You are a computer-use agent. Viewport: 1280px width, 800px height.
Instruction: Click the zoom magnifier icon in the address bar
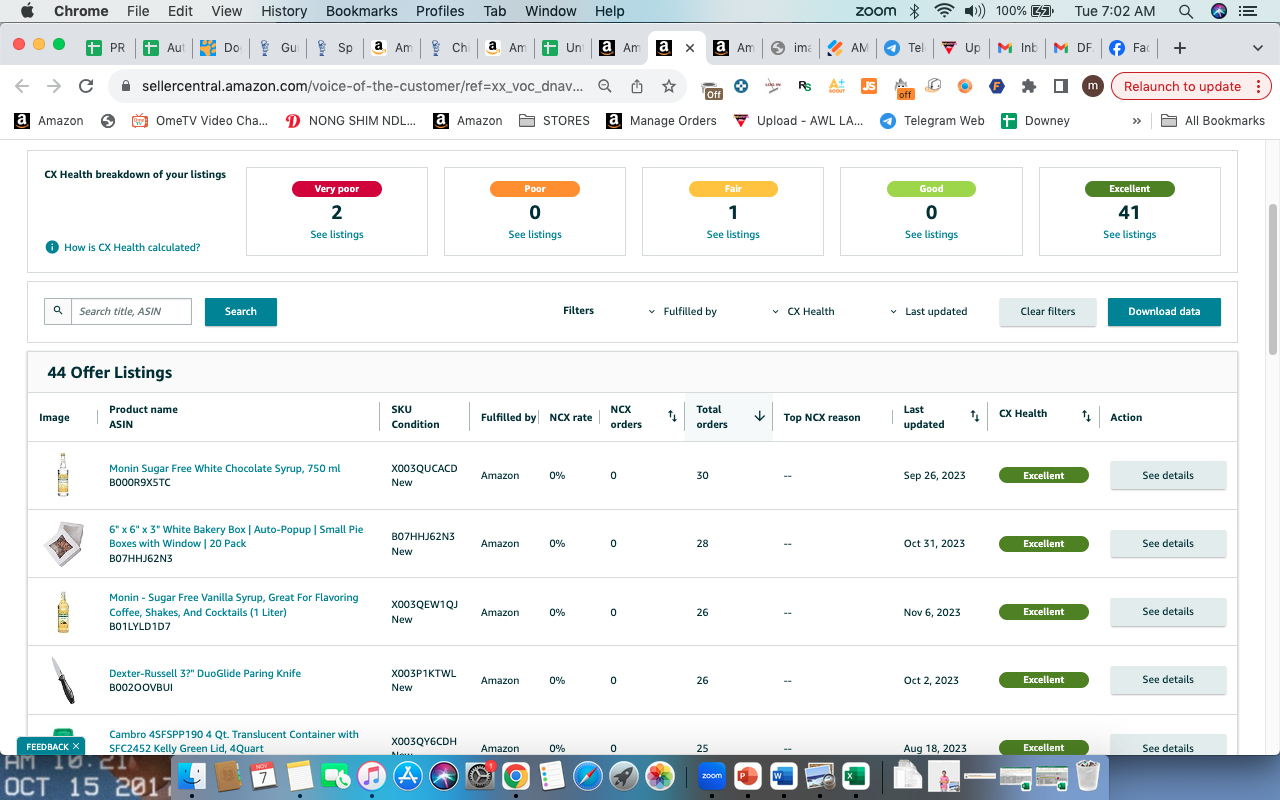(x=605, y=86)
